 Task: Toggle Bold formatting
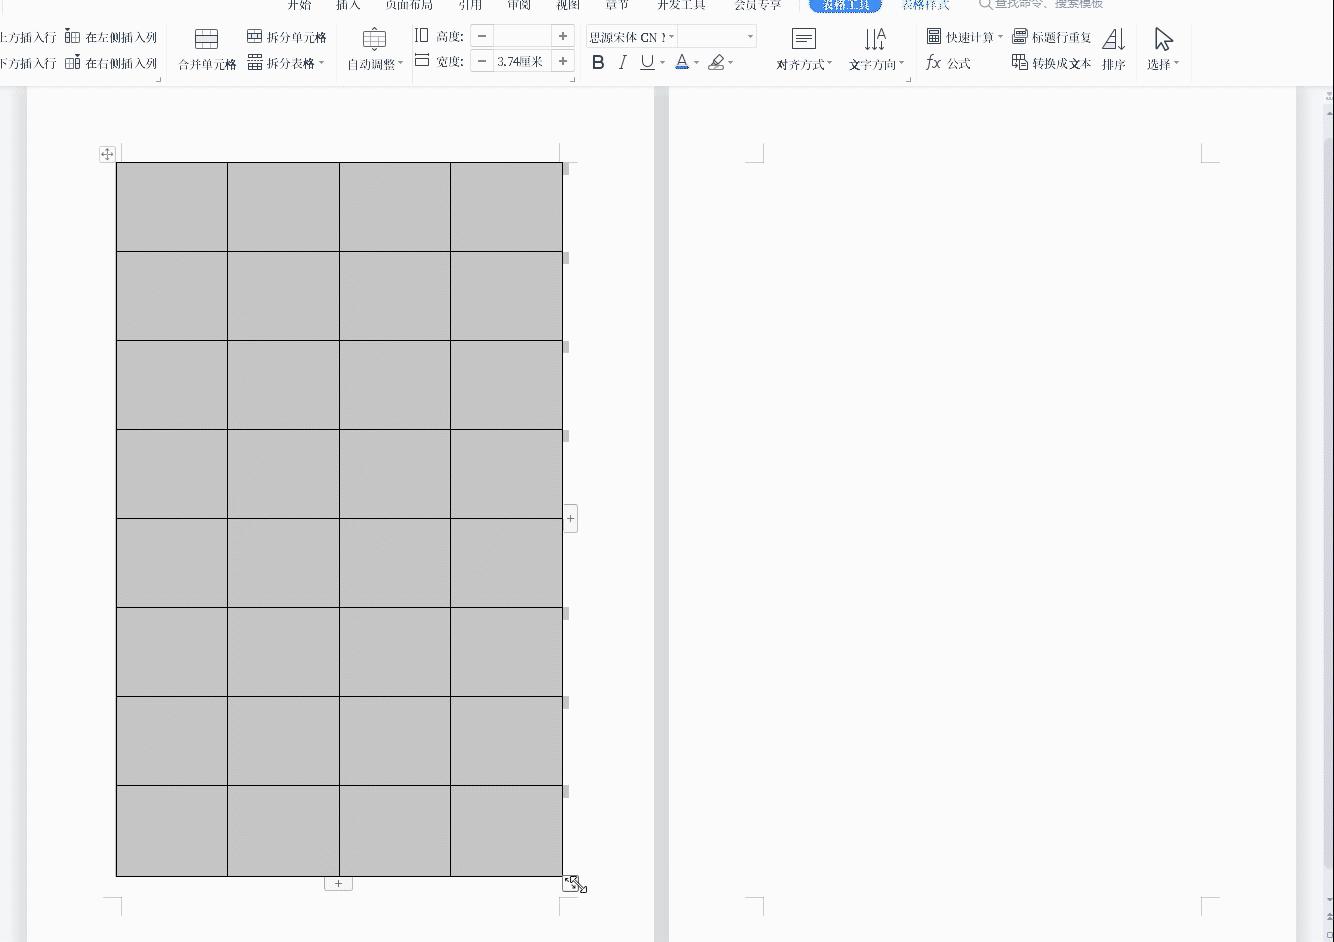tap(598, 63)
